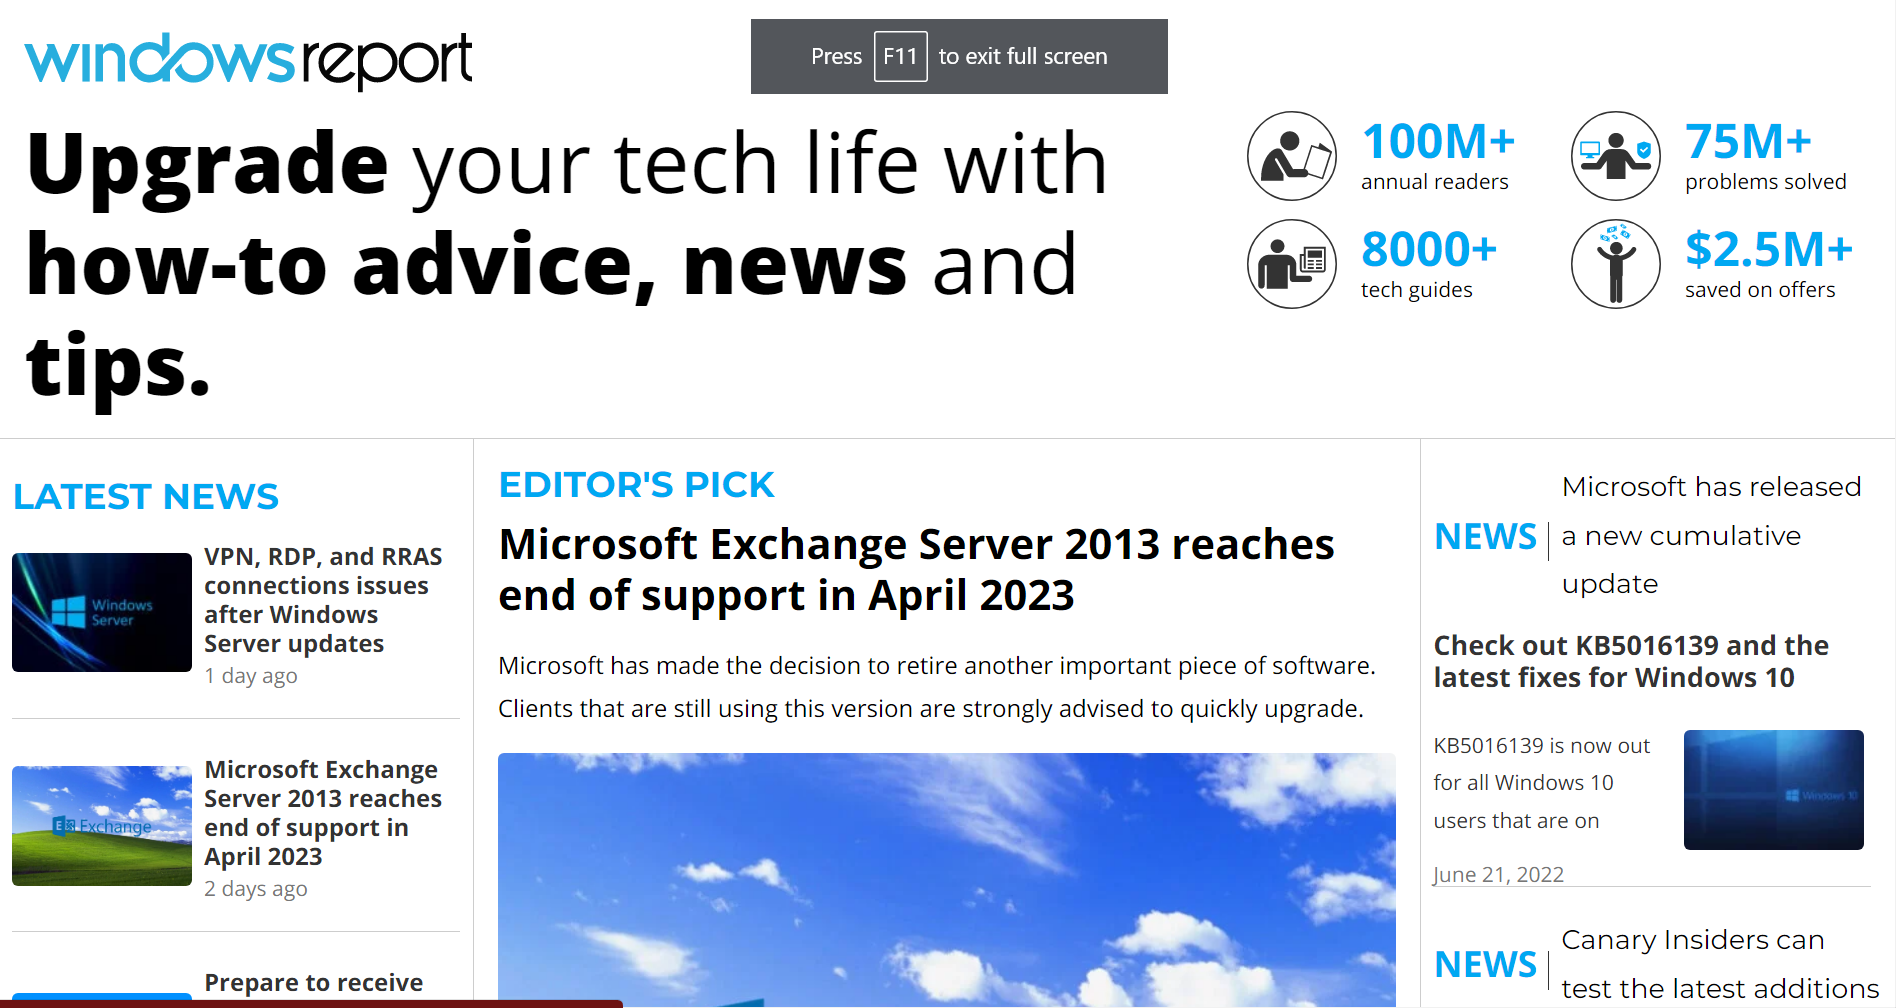Screen dimensions: 1896x1008
Task: Click the Exchange thumbnail in Latest News
Action: (x=102, y=826)
